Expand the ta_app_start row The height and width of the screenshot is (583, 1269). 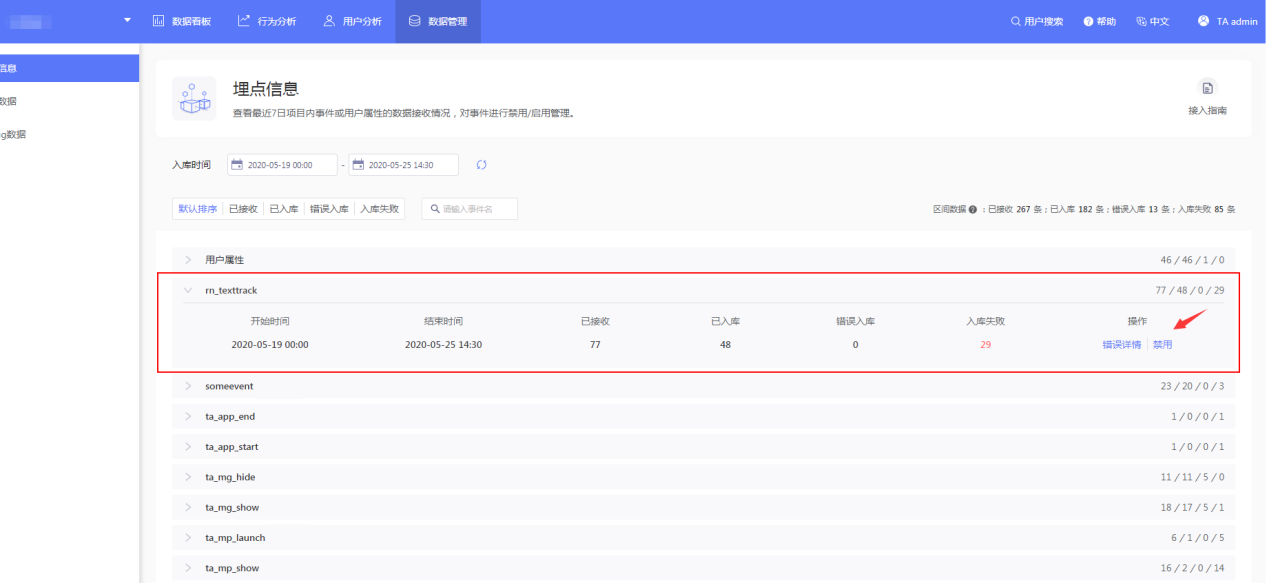[x=704, y=447]
